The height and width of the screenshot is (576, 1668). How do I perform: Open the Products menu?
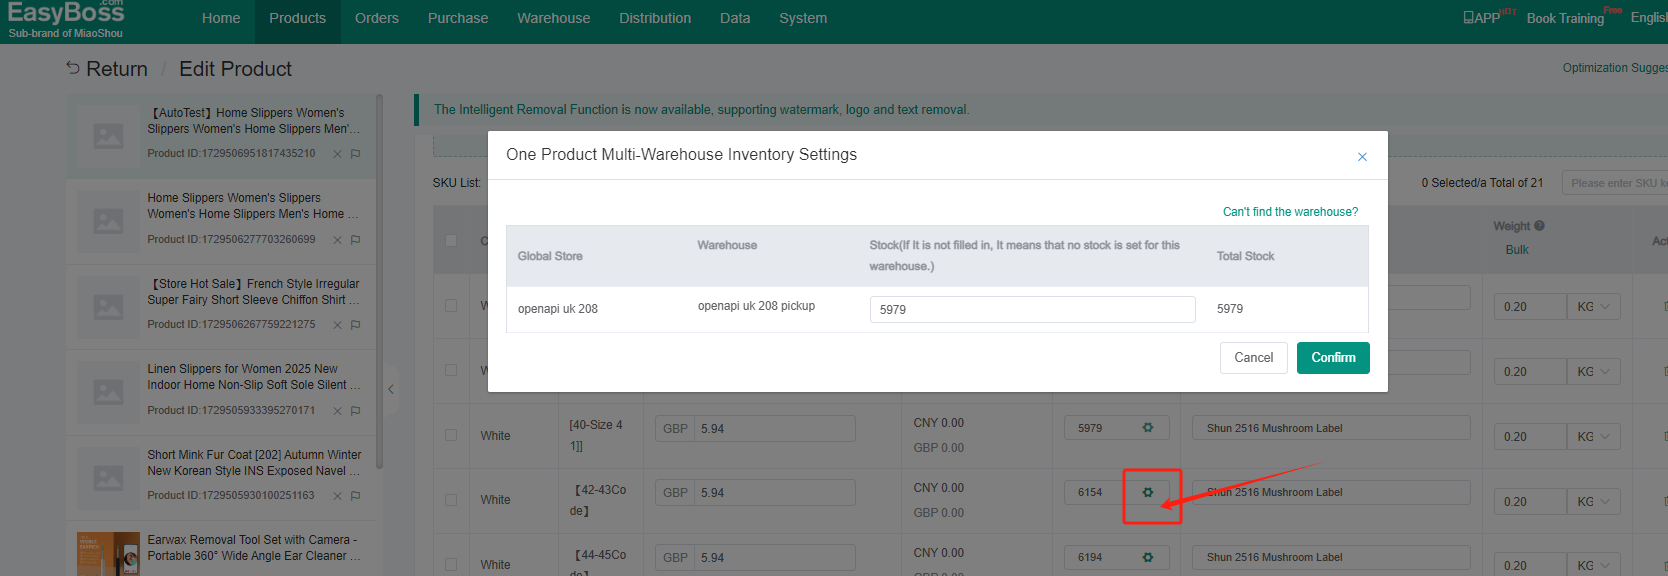[298, 18]
